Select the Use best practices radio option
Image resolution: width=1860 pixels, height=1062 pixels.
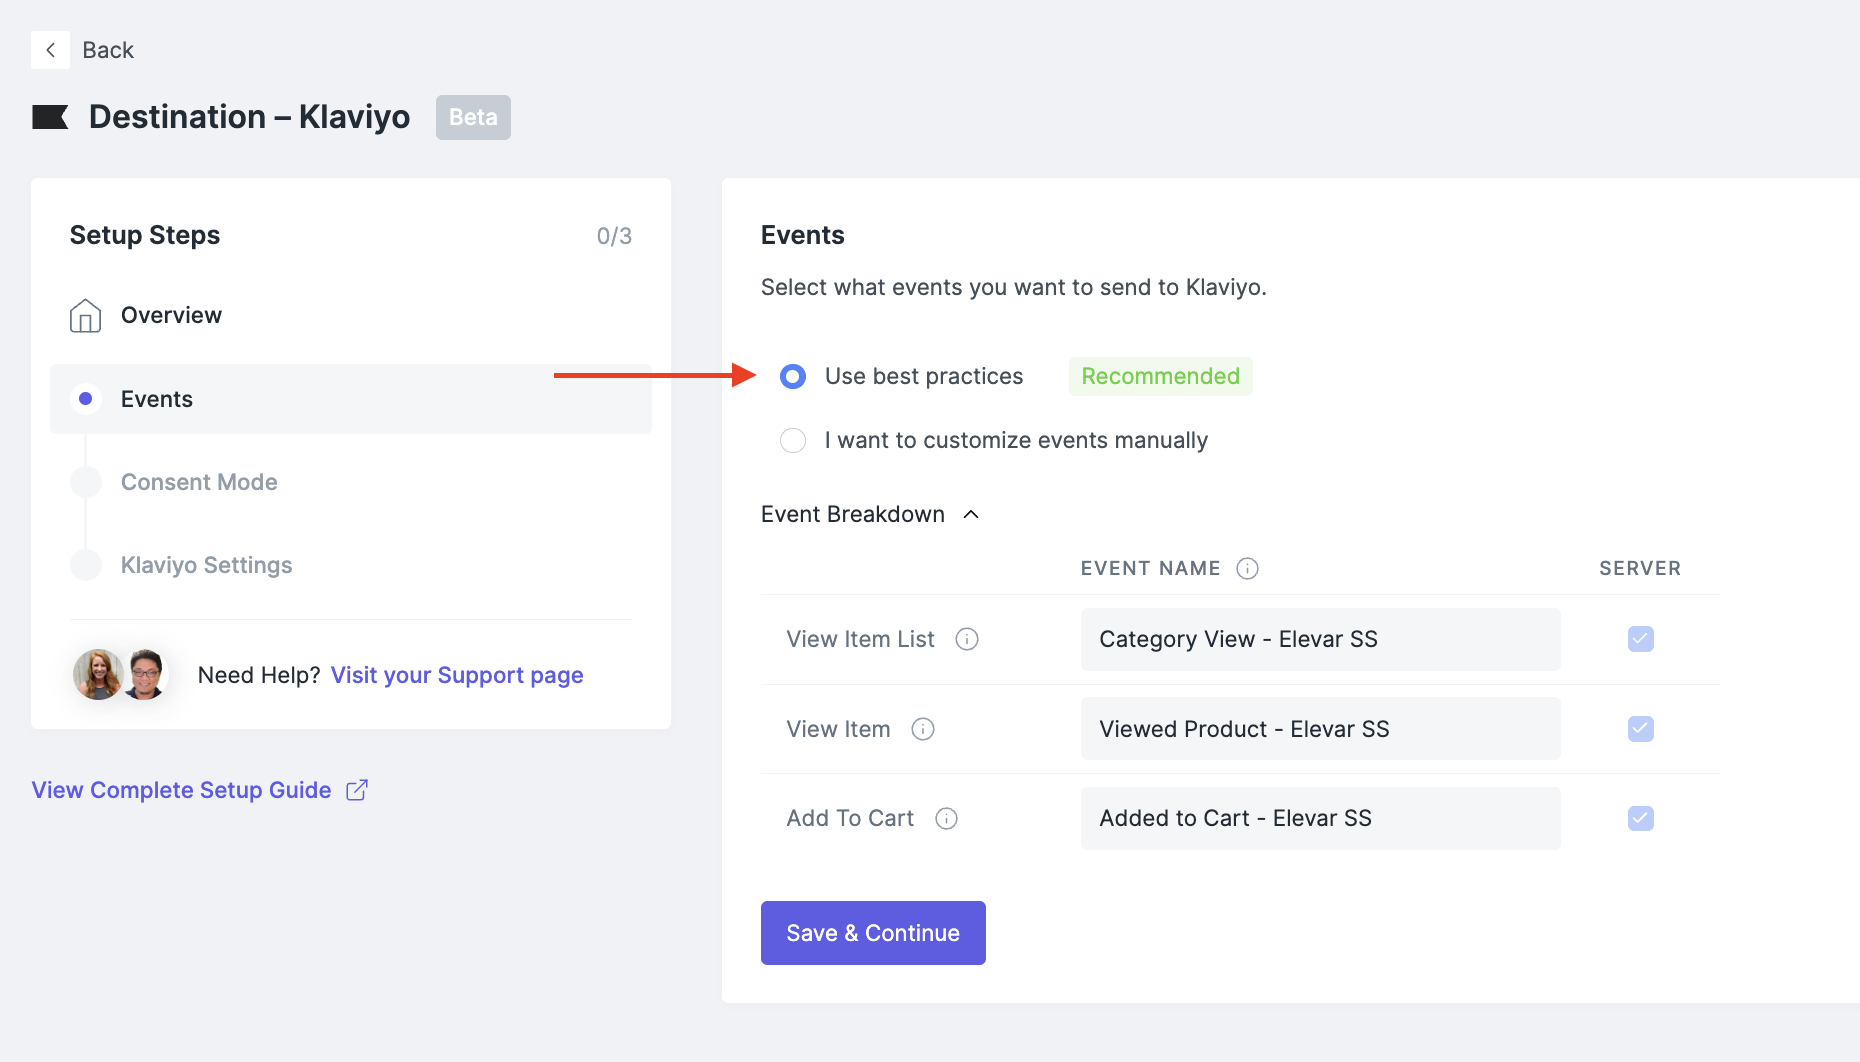pos(793,376)
